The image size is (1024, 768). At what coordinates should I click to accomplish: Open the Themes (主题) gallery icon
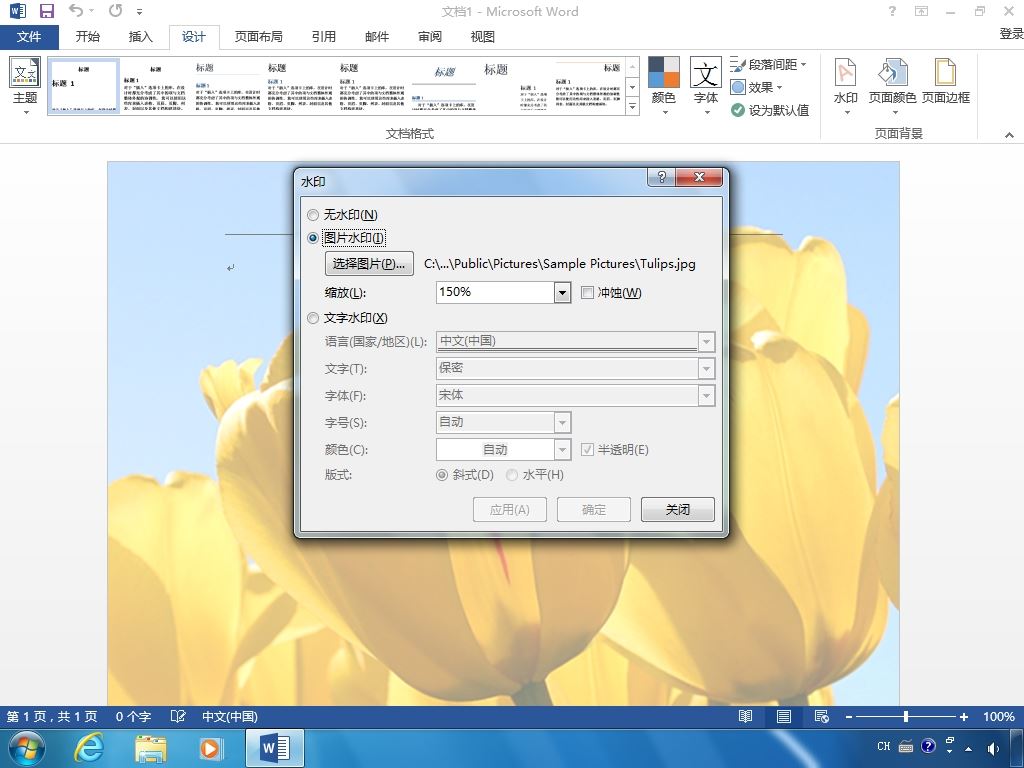[25, 72]
